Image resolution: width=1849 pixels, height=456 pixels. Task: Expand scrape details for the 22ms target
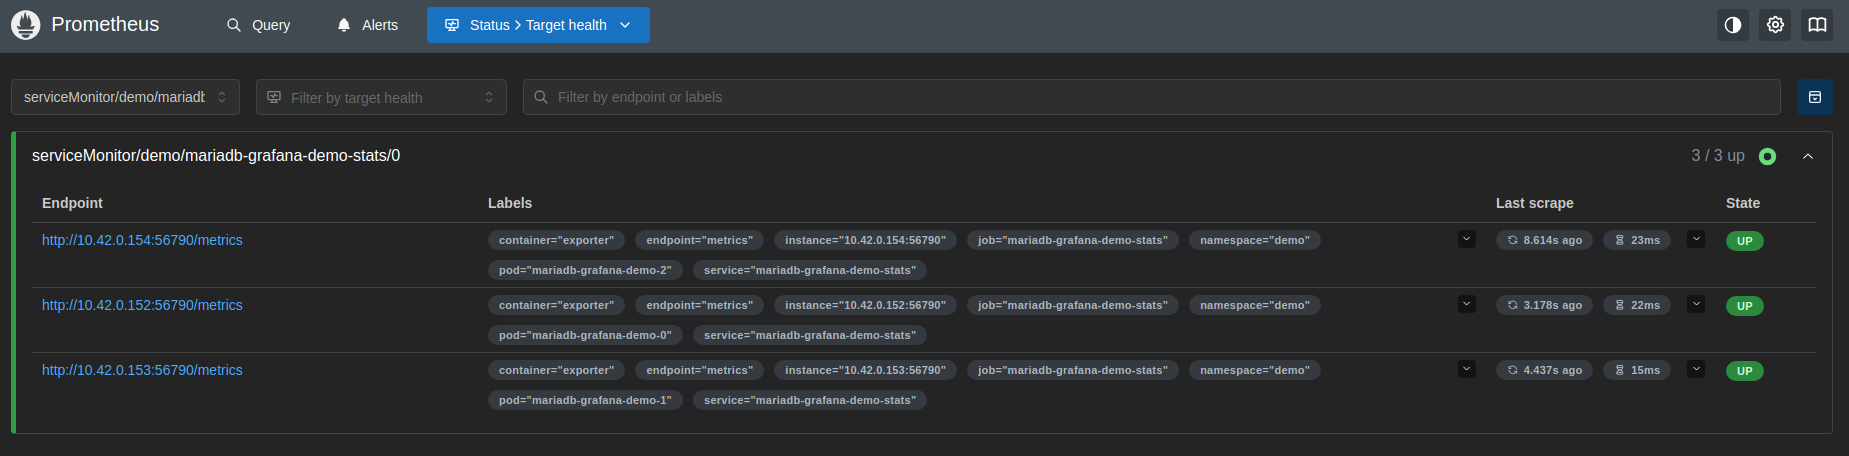(1696, 304)
